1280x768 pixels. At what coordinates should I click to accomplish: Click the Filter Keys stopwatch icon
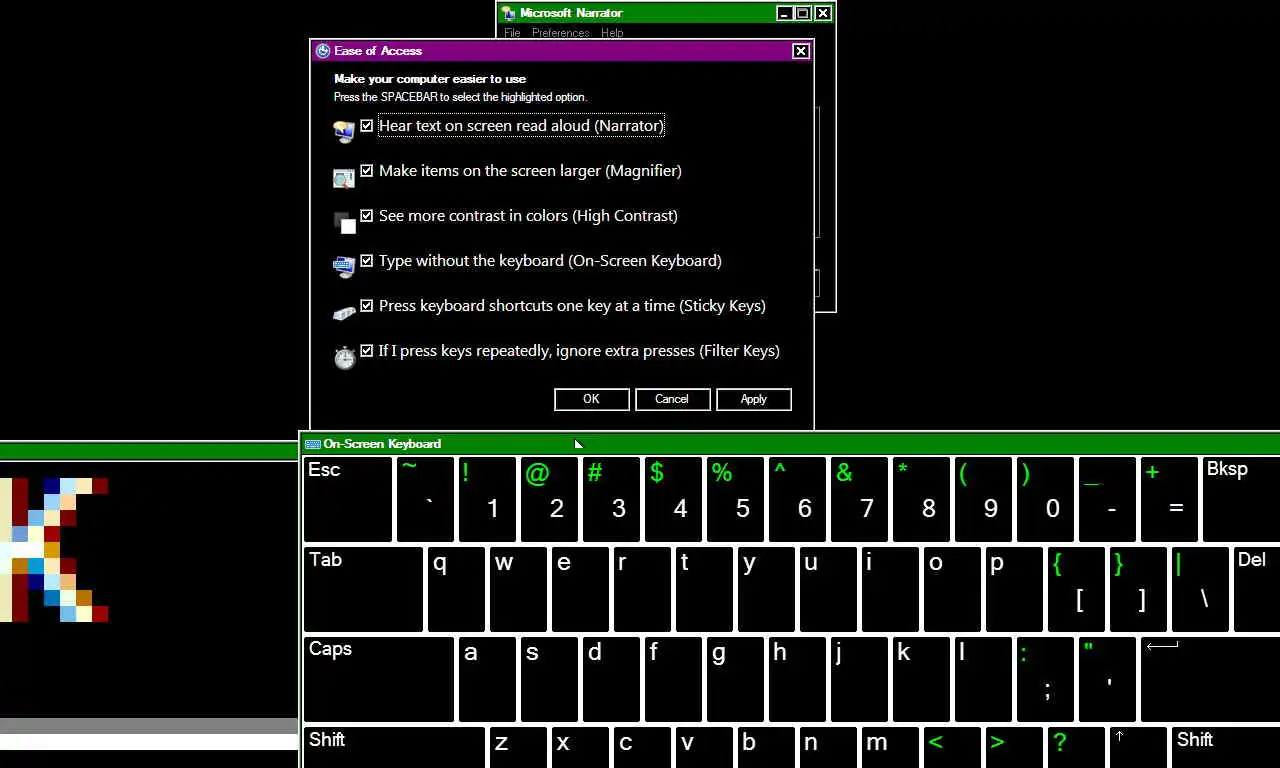click(x=344, y=357)
